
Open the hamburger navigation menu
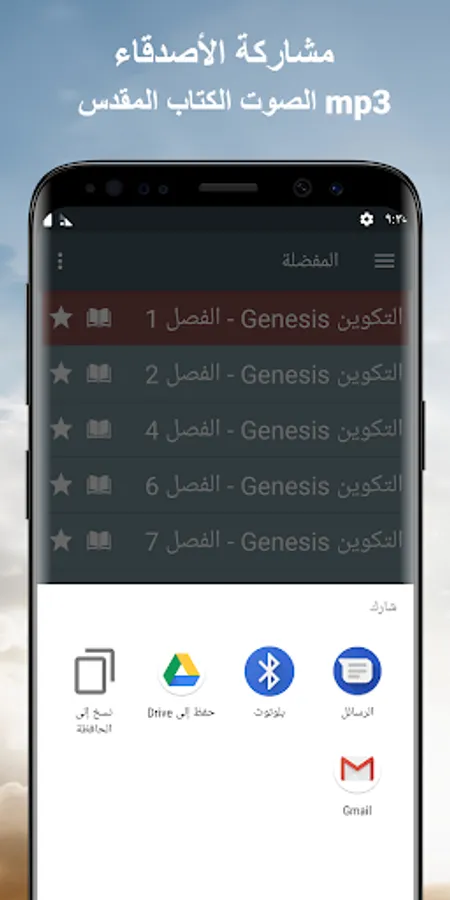point(384,261)
